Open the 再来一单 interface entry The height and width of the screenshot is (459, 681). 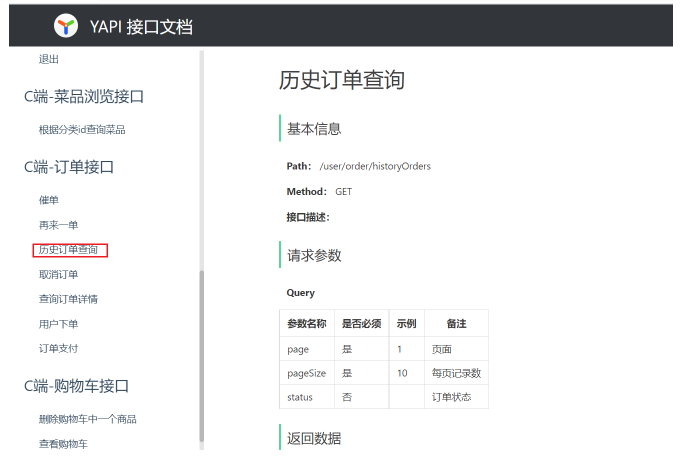58,225
